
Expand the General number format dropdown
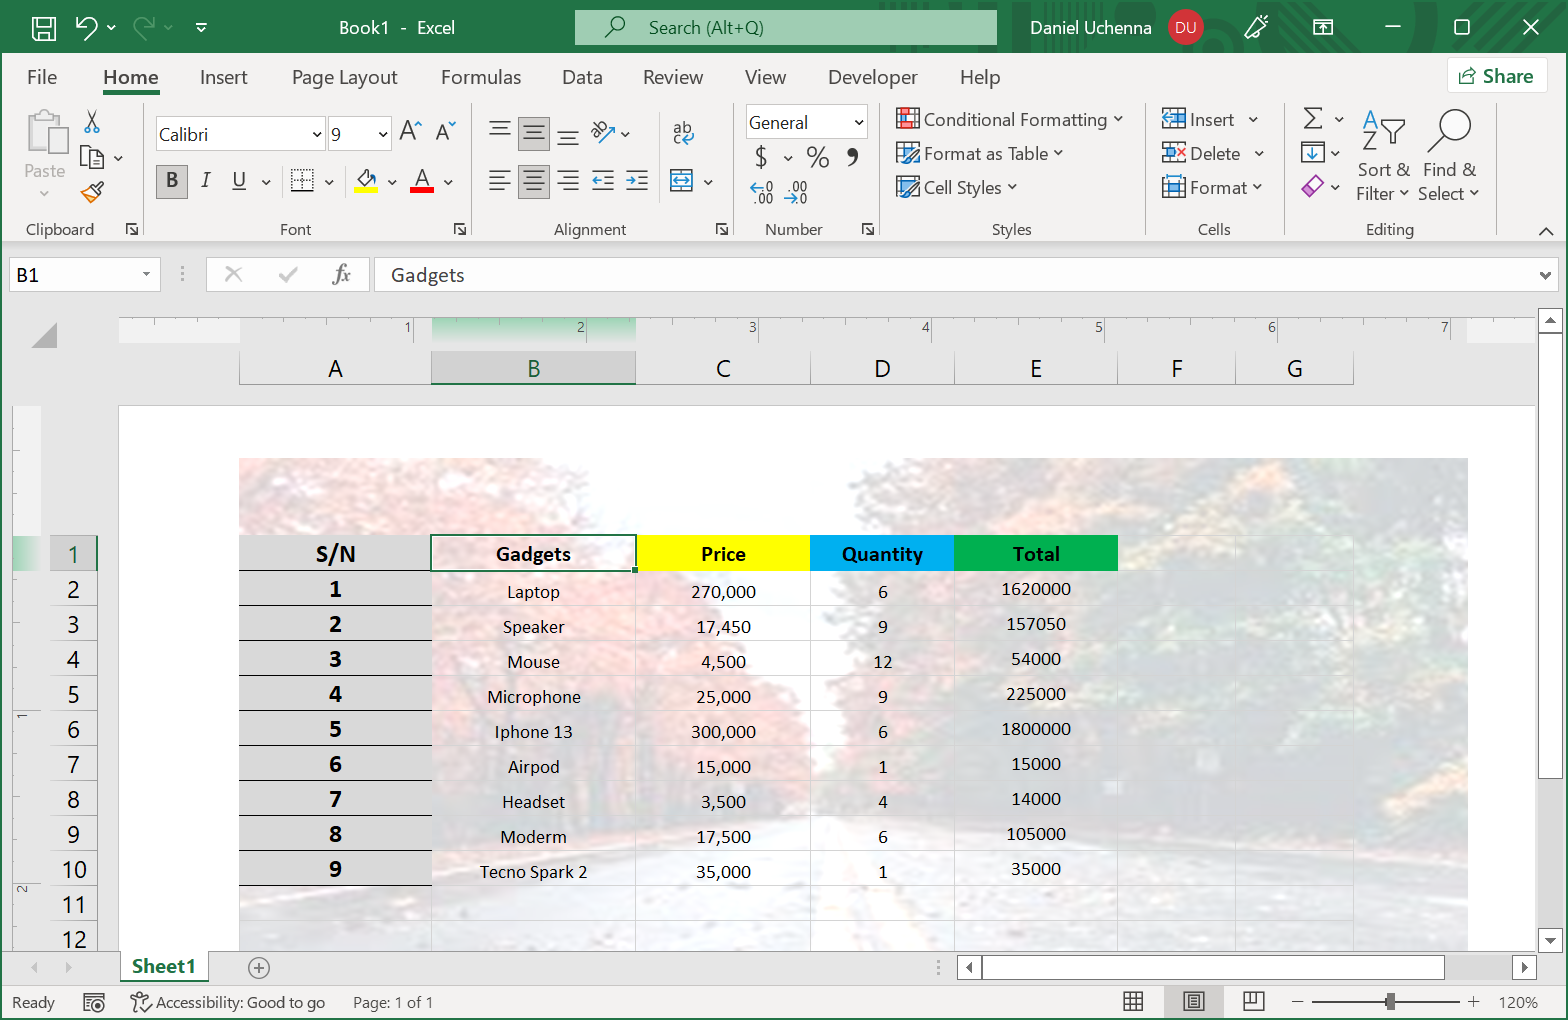point(858,122)
